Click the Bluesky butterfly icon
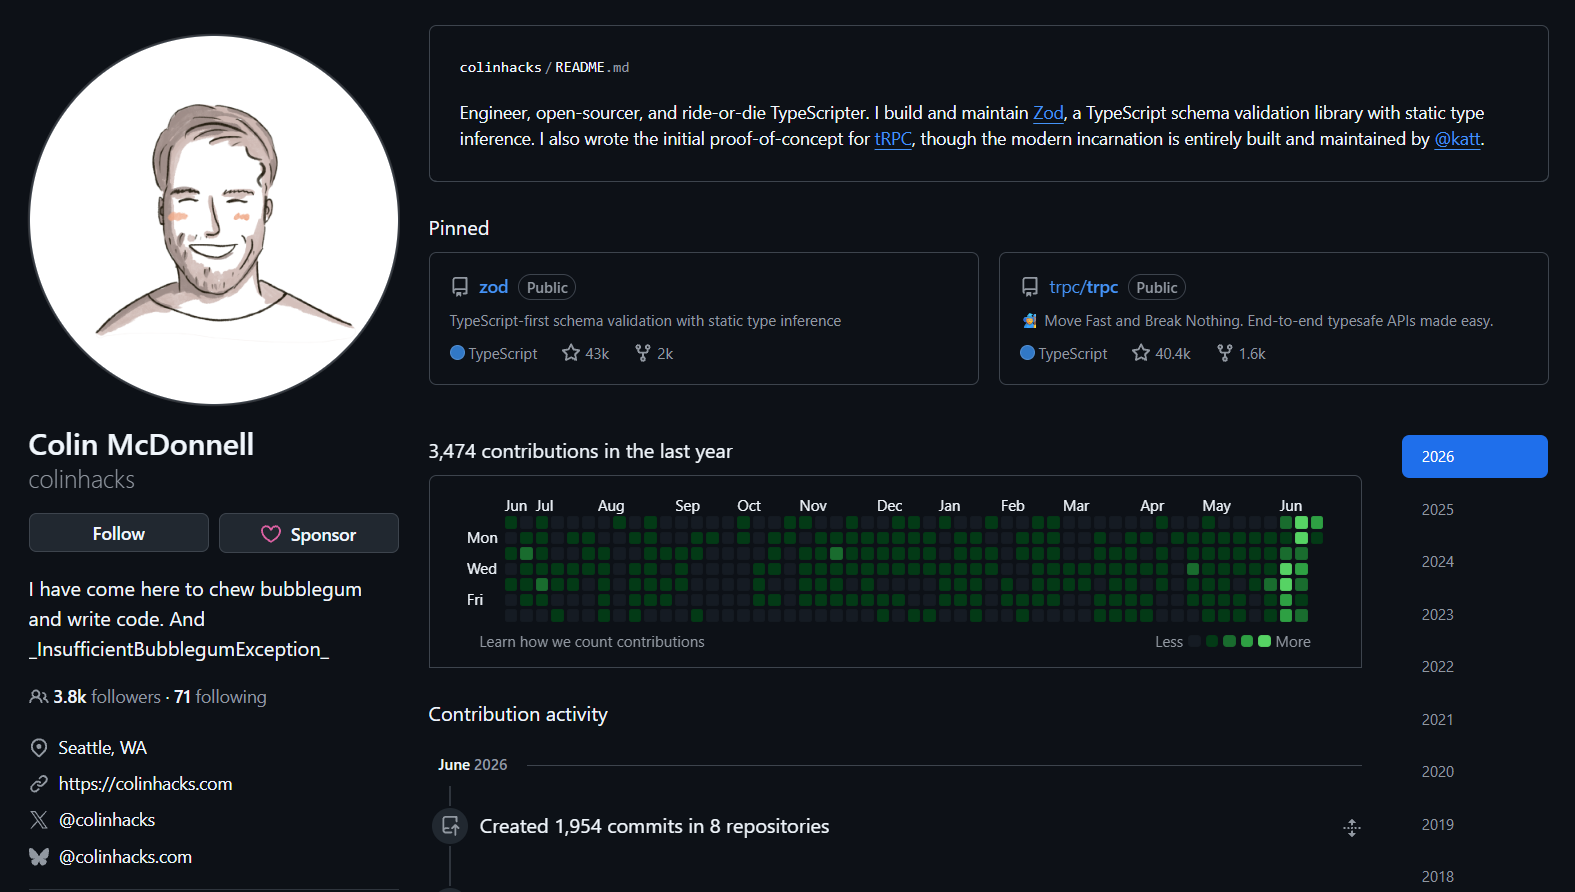The image size is (1575, 892). tap(39, 857)
